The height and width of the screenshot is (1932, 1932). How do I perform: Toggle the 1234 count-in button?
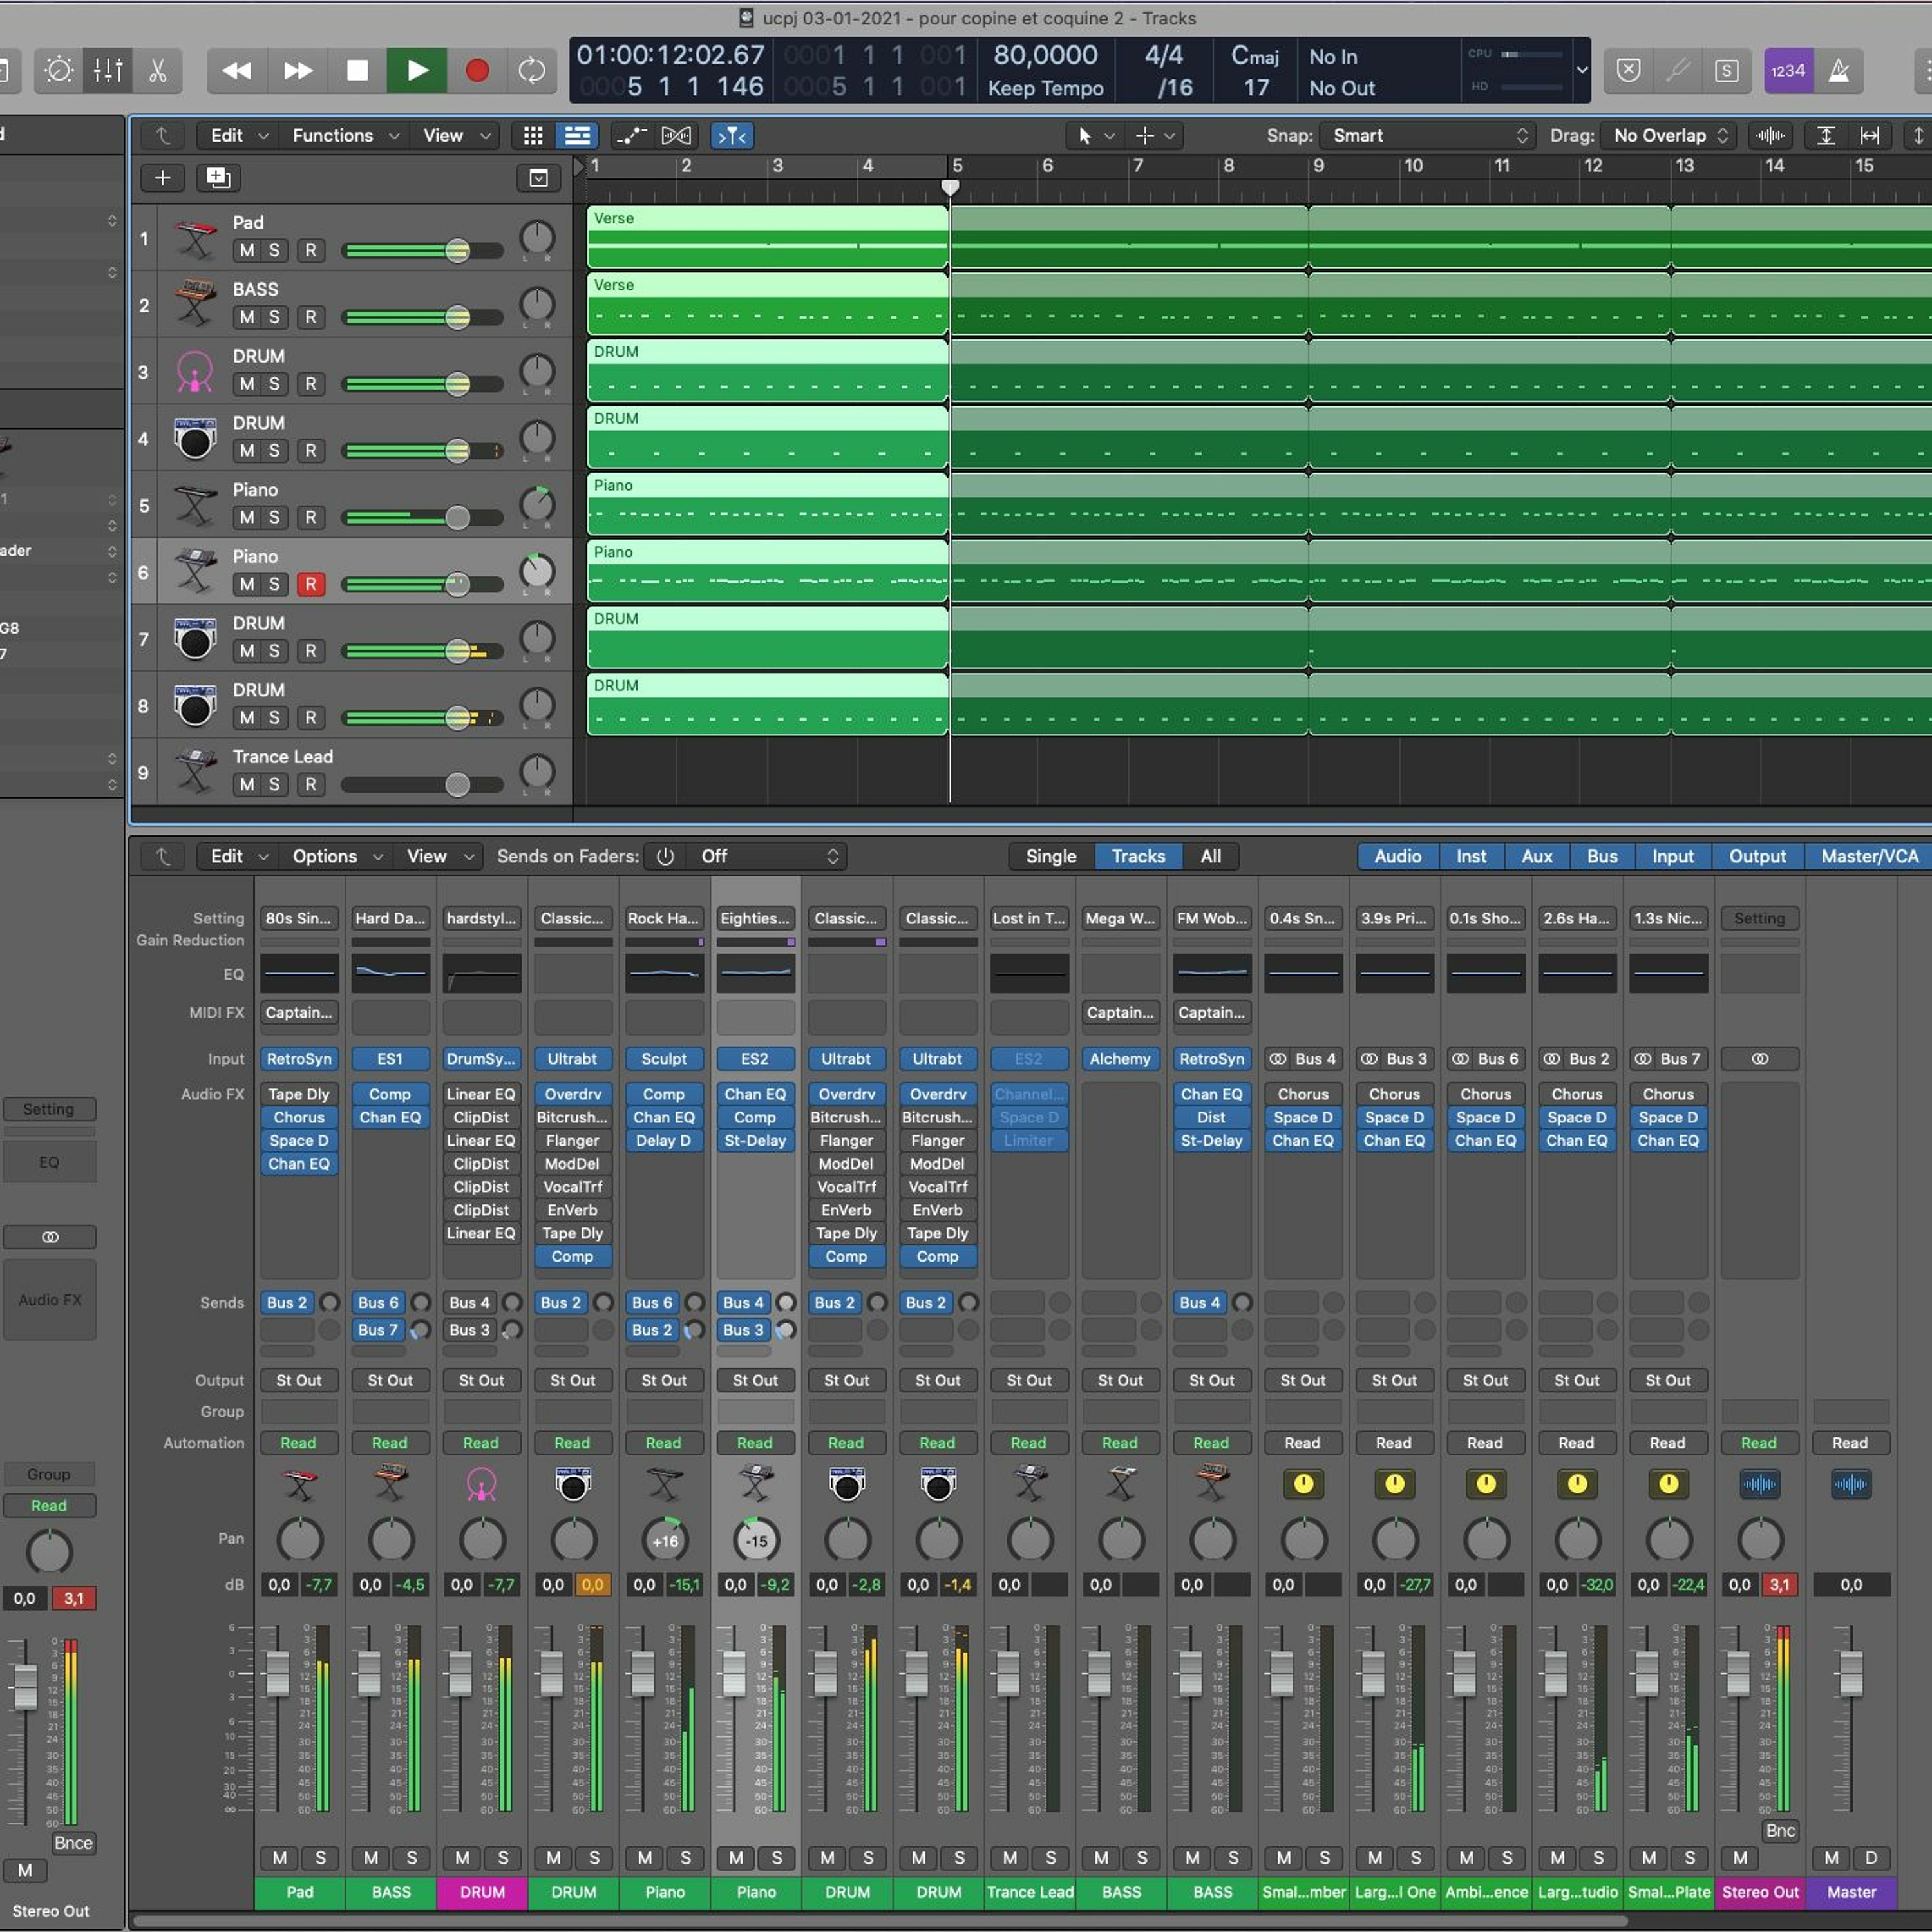click(1788, 70)
